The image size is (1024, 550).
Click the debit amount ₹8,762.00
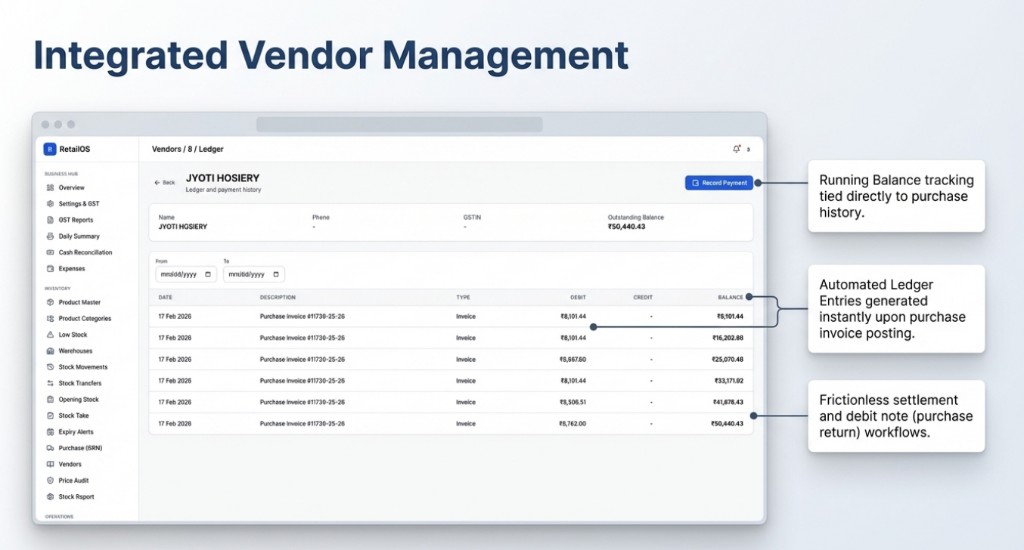[x=572, y=424]
